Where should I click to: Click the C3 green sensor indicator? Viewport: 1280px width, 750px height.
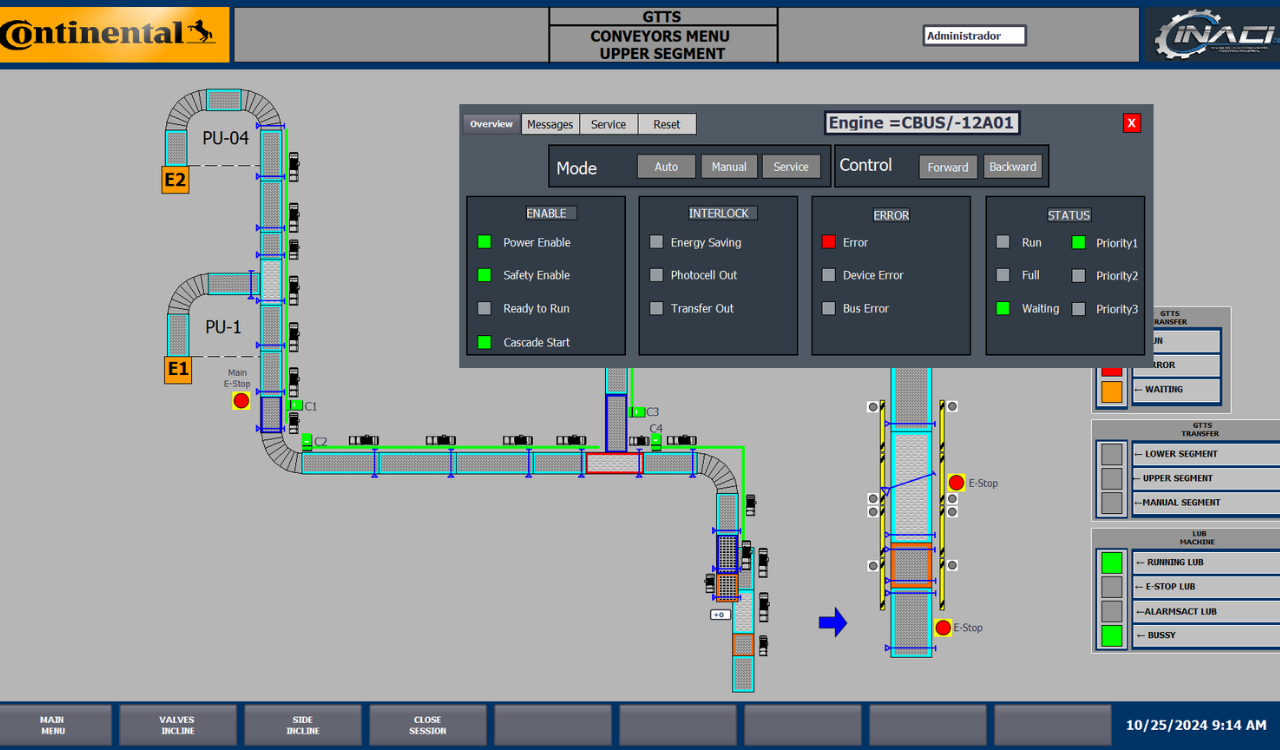tap(637, 411)
